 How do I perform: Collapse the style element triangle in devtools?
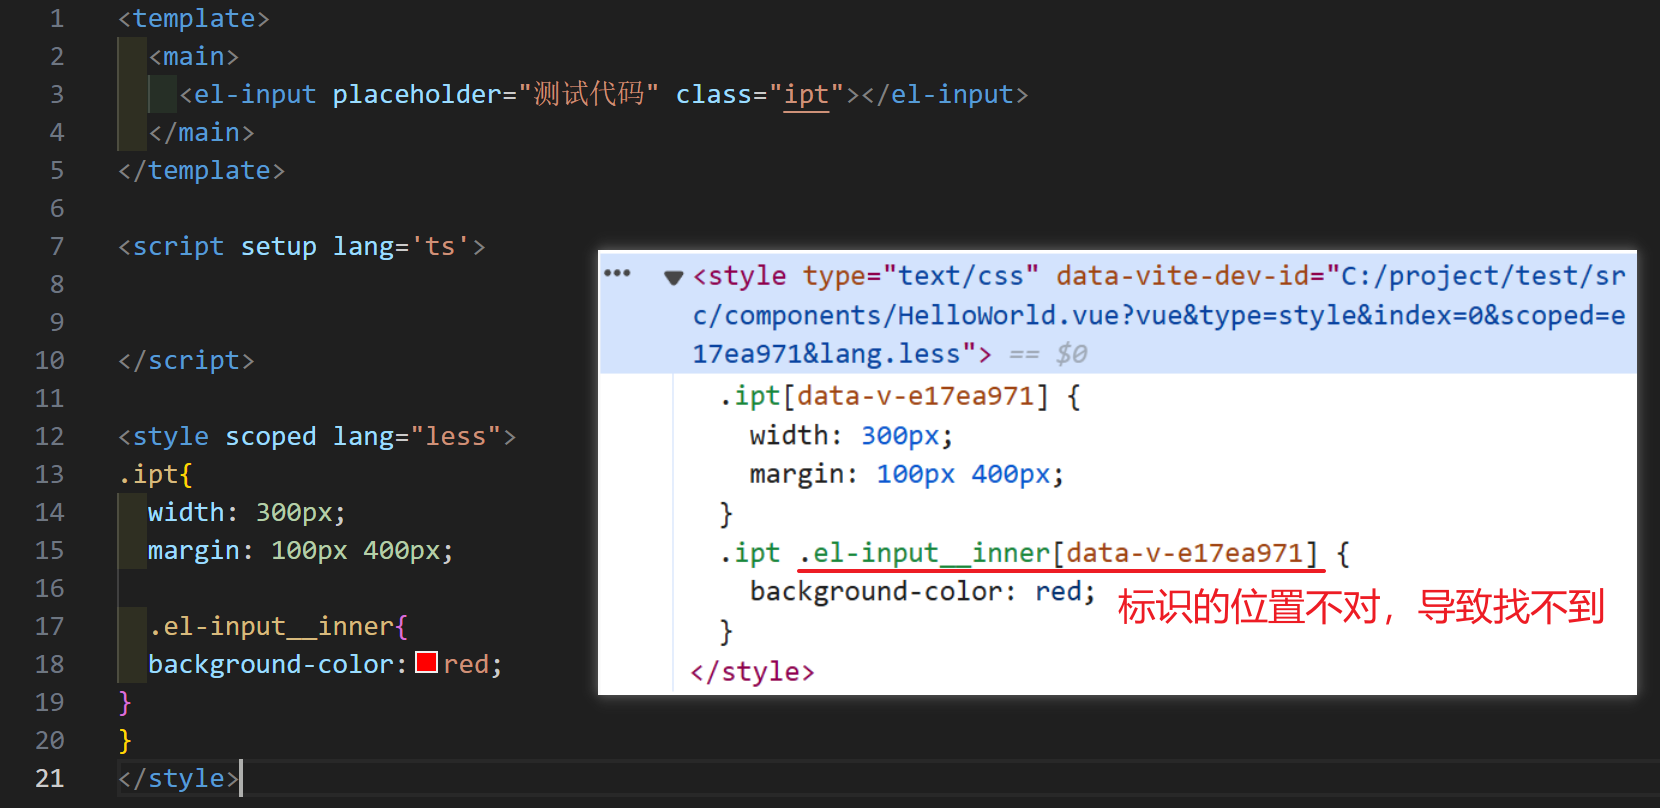click(x=674, y=278)
